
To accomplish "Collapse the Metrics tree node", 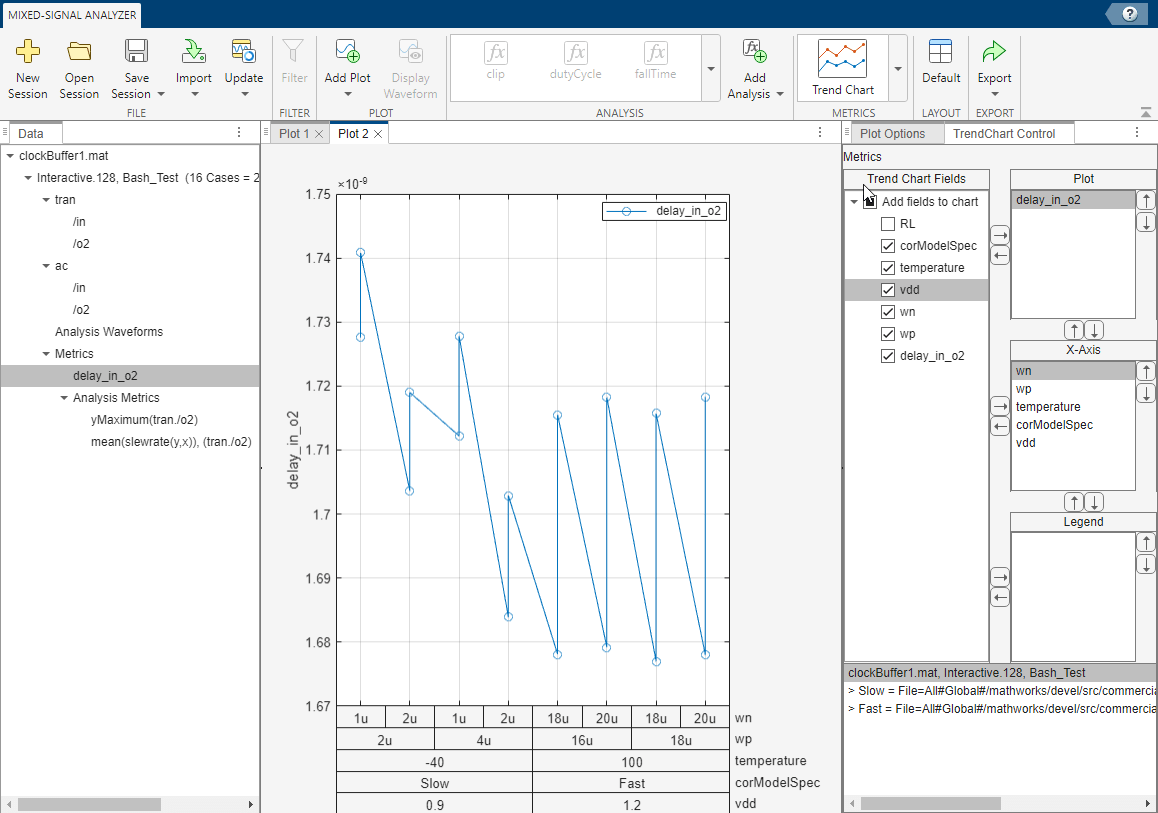I will (46, 354).
